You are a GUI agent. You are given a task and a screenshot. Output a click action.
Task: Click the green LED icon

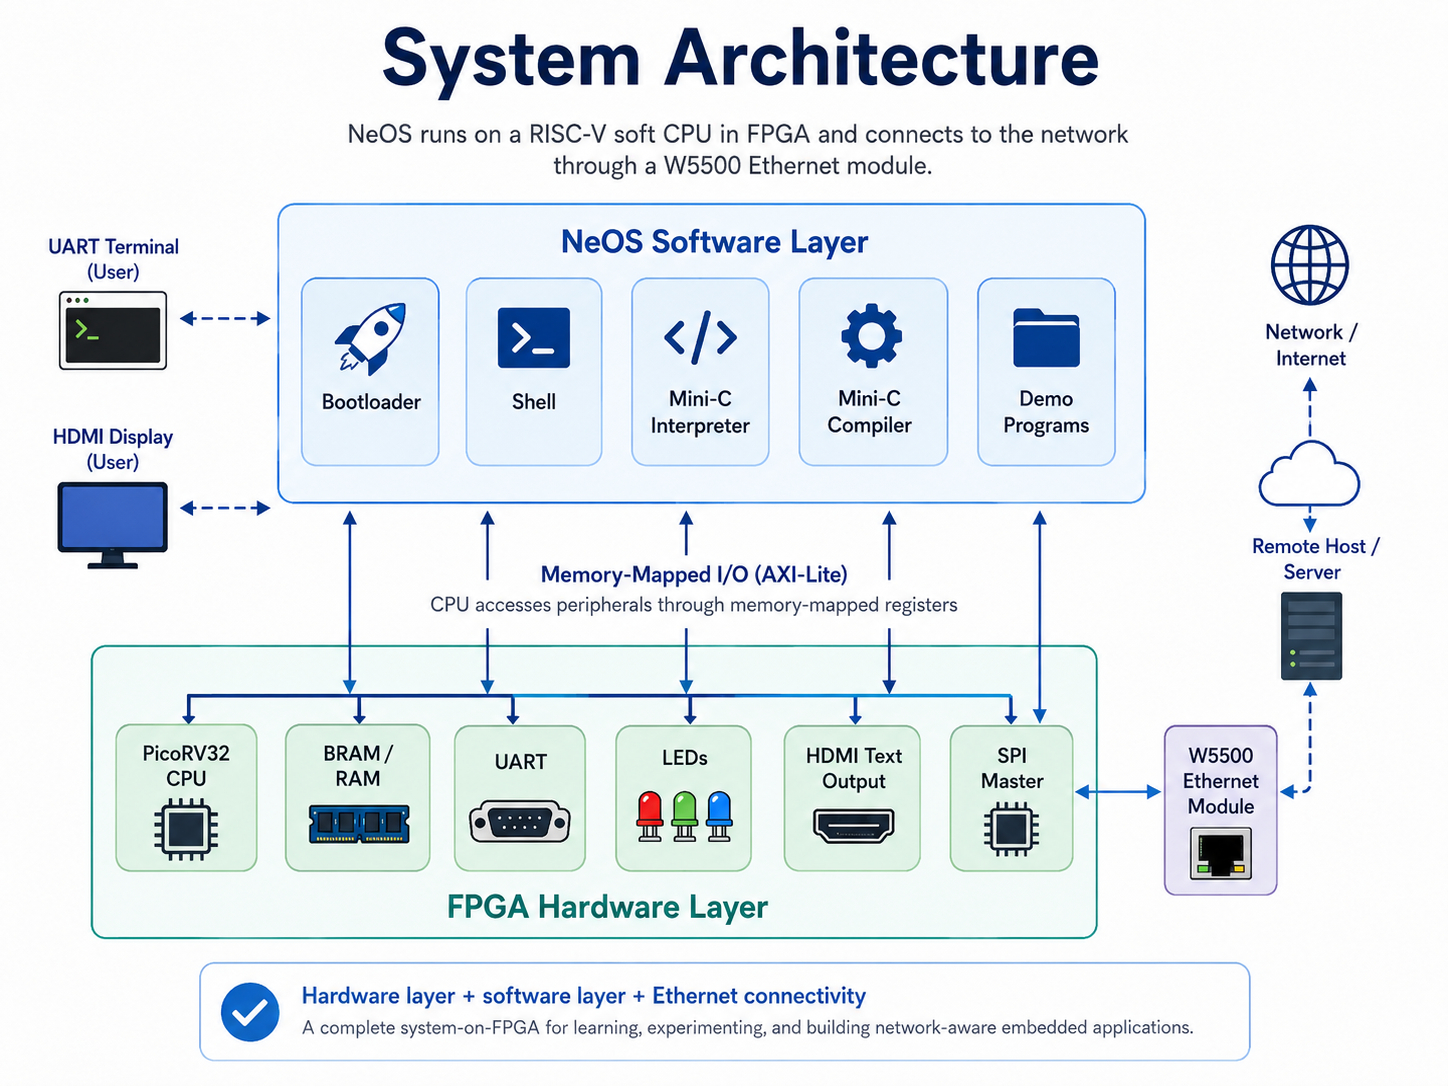click(x=685, y=815)
